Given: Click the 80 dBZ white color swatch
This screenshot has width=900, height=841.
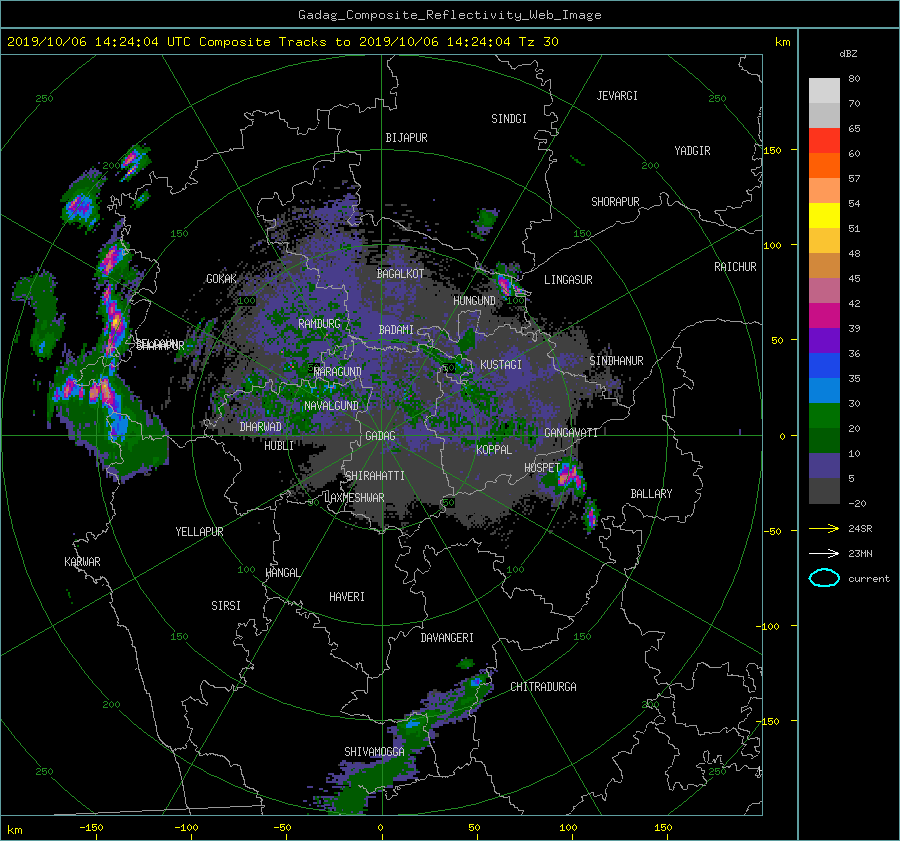Looking at the screenshot, I should coord(824,91).
